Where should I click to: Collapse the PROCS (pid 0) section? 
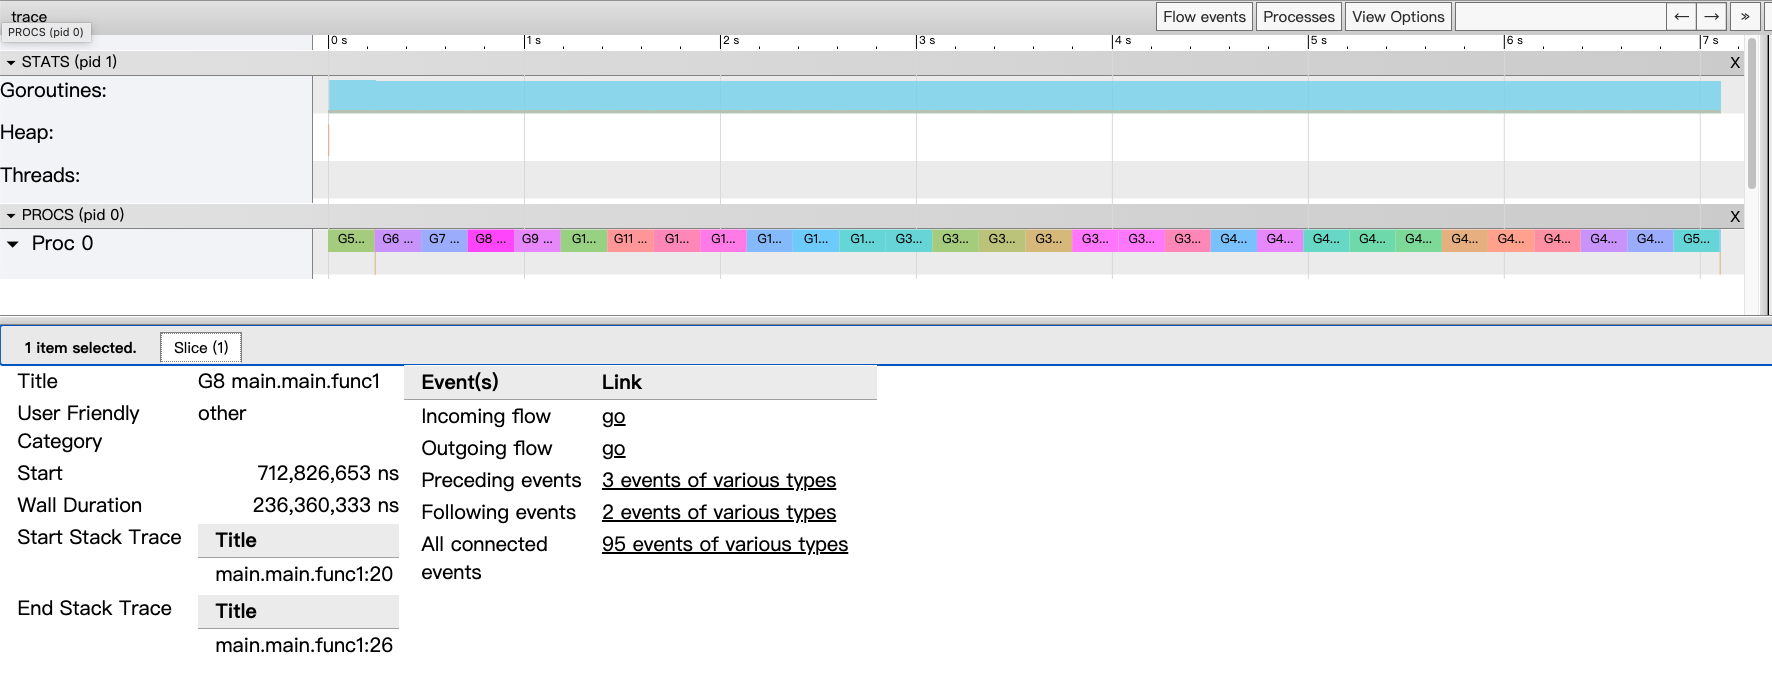(x=11, y=216)
